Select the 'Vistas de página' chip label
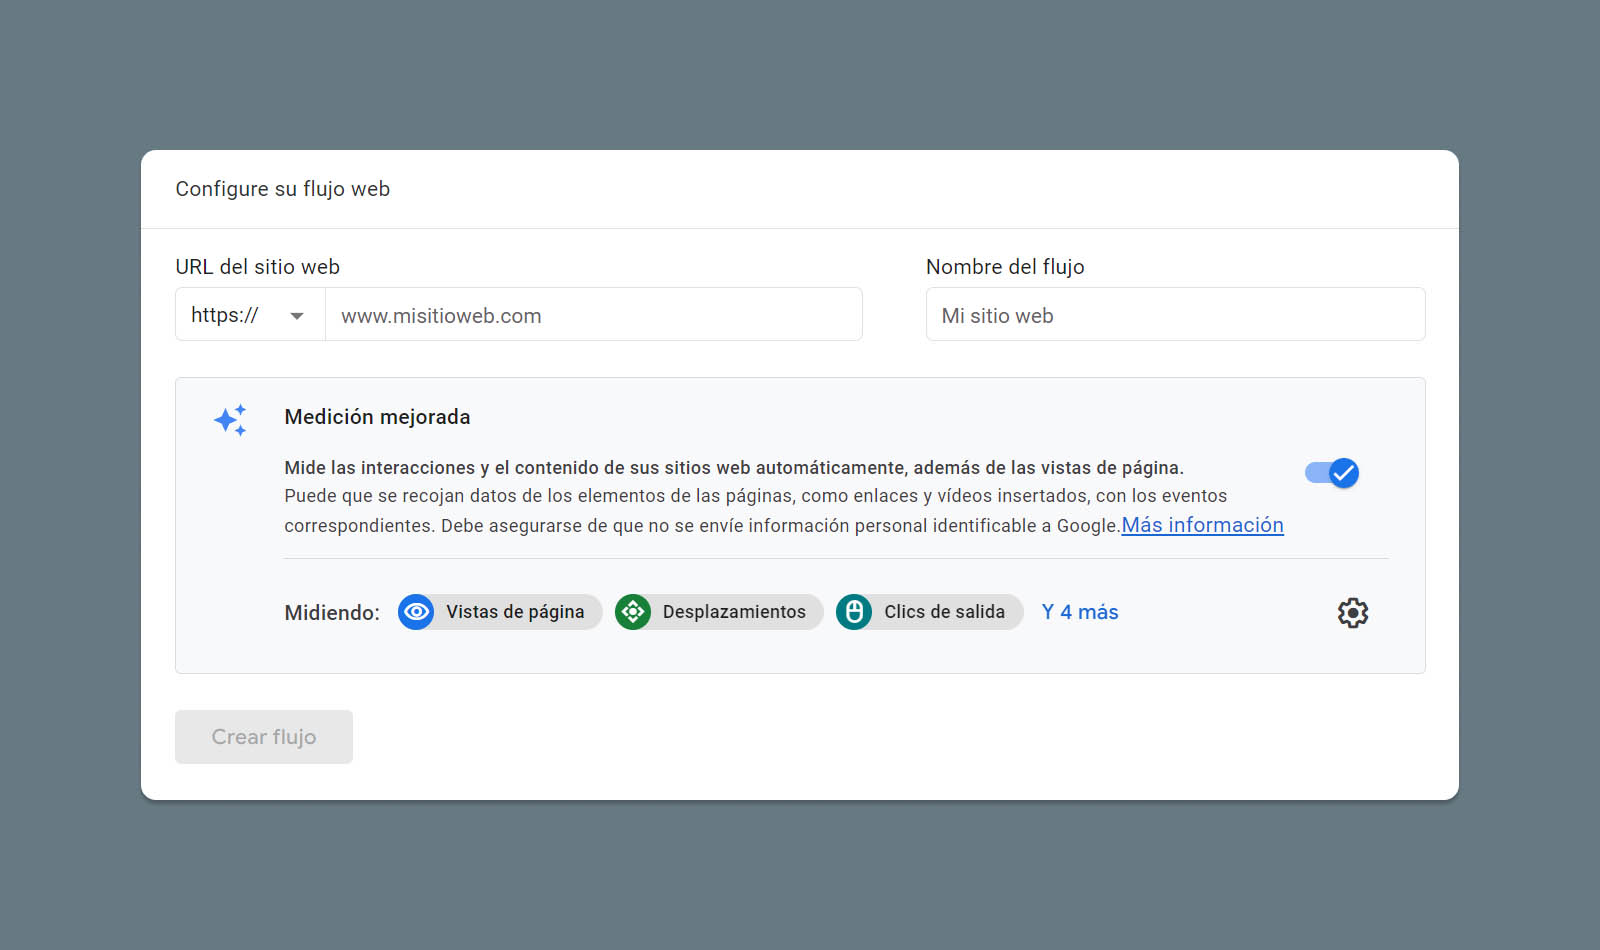The height and width of the screenshot is (950, 1600). [x=515, y=612]
